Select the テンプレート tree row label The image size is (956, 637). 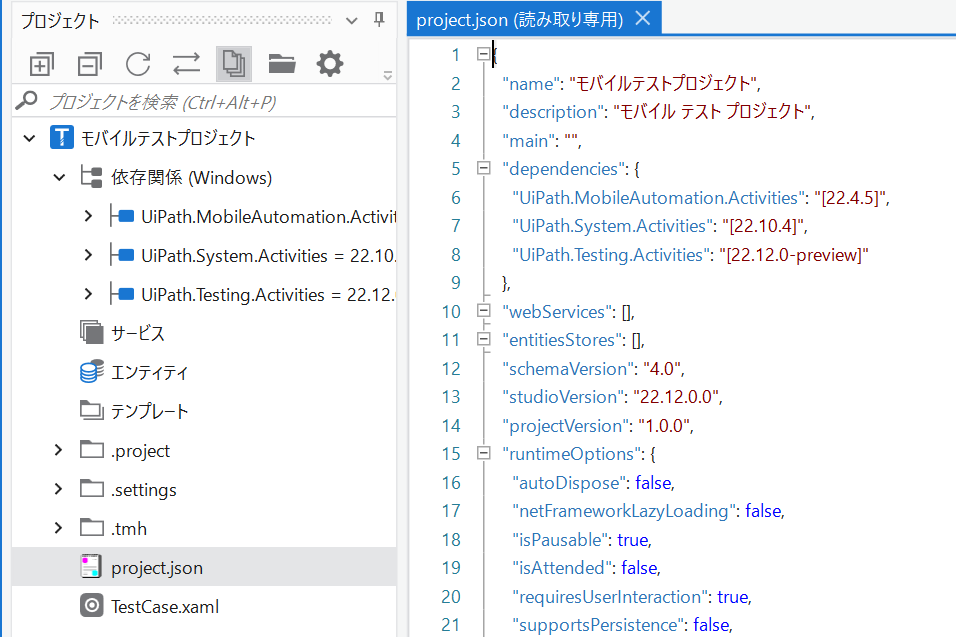tap(149, 411)
